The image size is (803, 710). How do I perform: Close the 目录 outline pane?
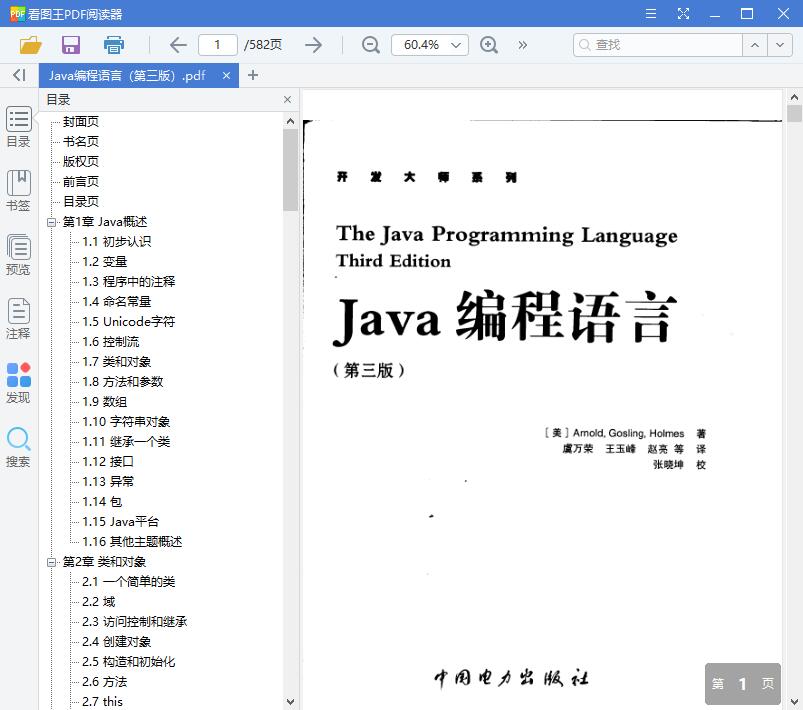coord(287,99)
